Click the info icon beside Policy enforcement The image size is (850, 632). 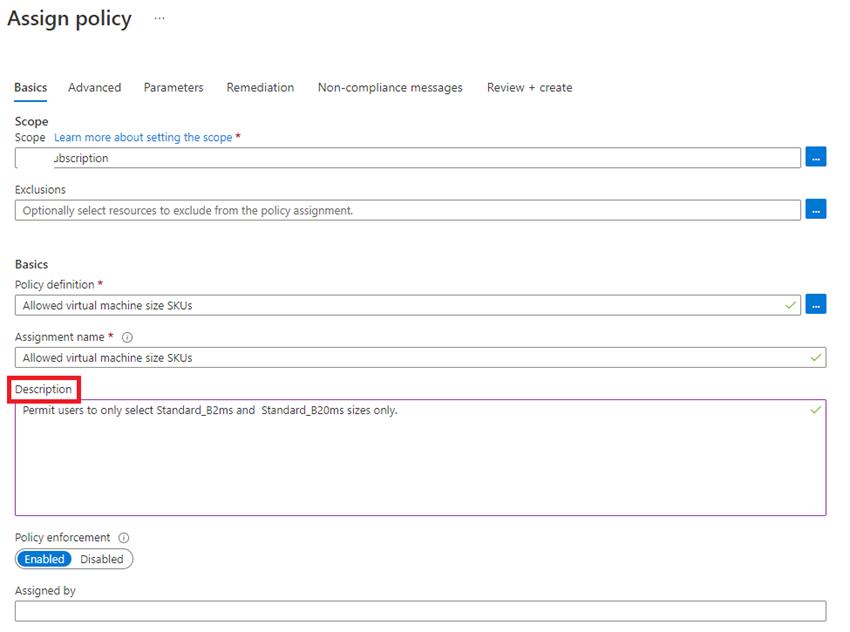pyautogui.click(x=123, y=537)
